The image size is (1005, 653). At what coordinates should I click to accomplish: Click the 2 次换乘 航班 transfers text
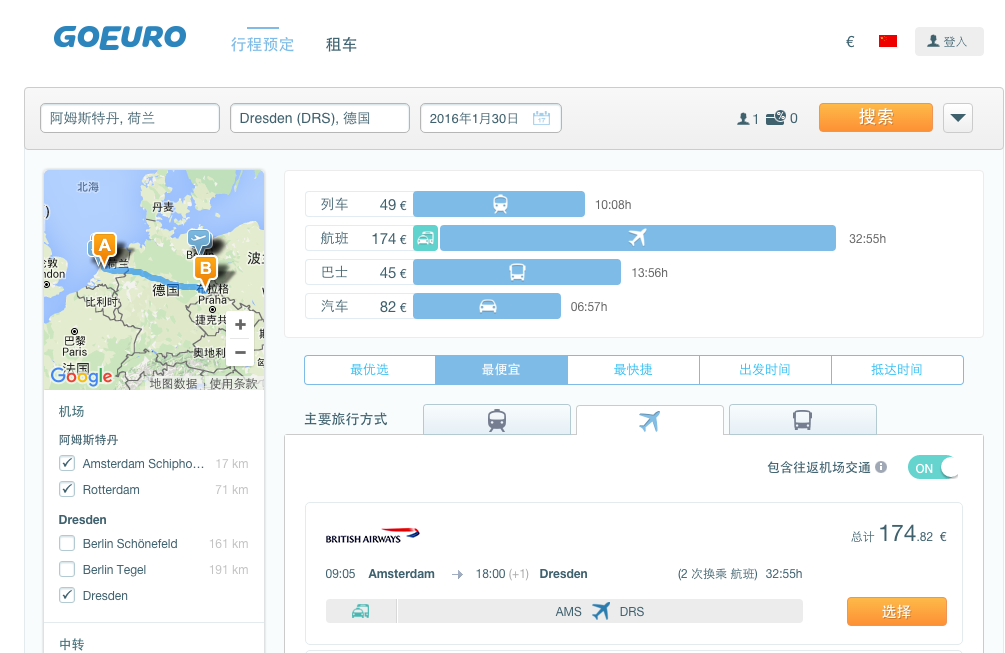tap(718, 574)
